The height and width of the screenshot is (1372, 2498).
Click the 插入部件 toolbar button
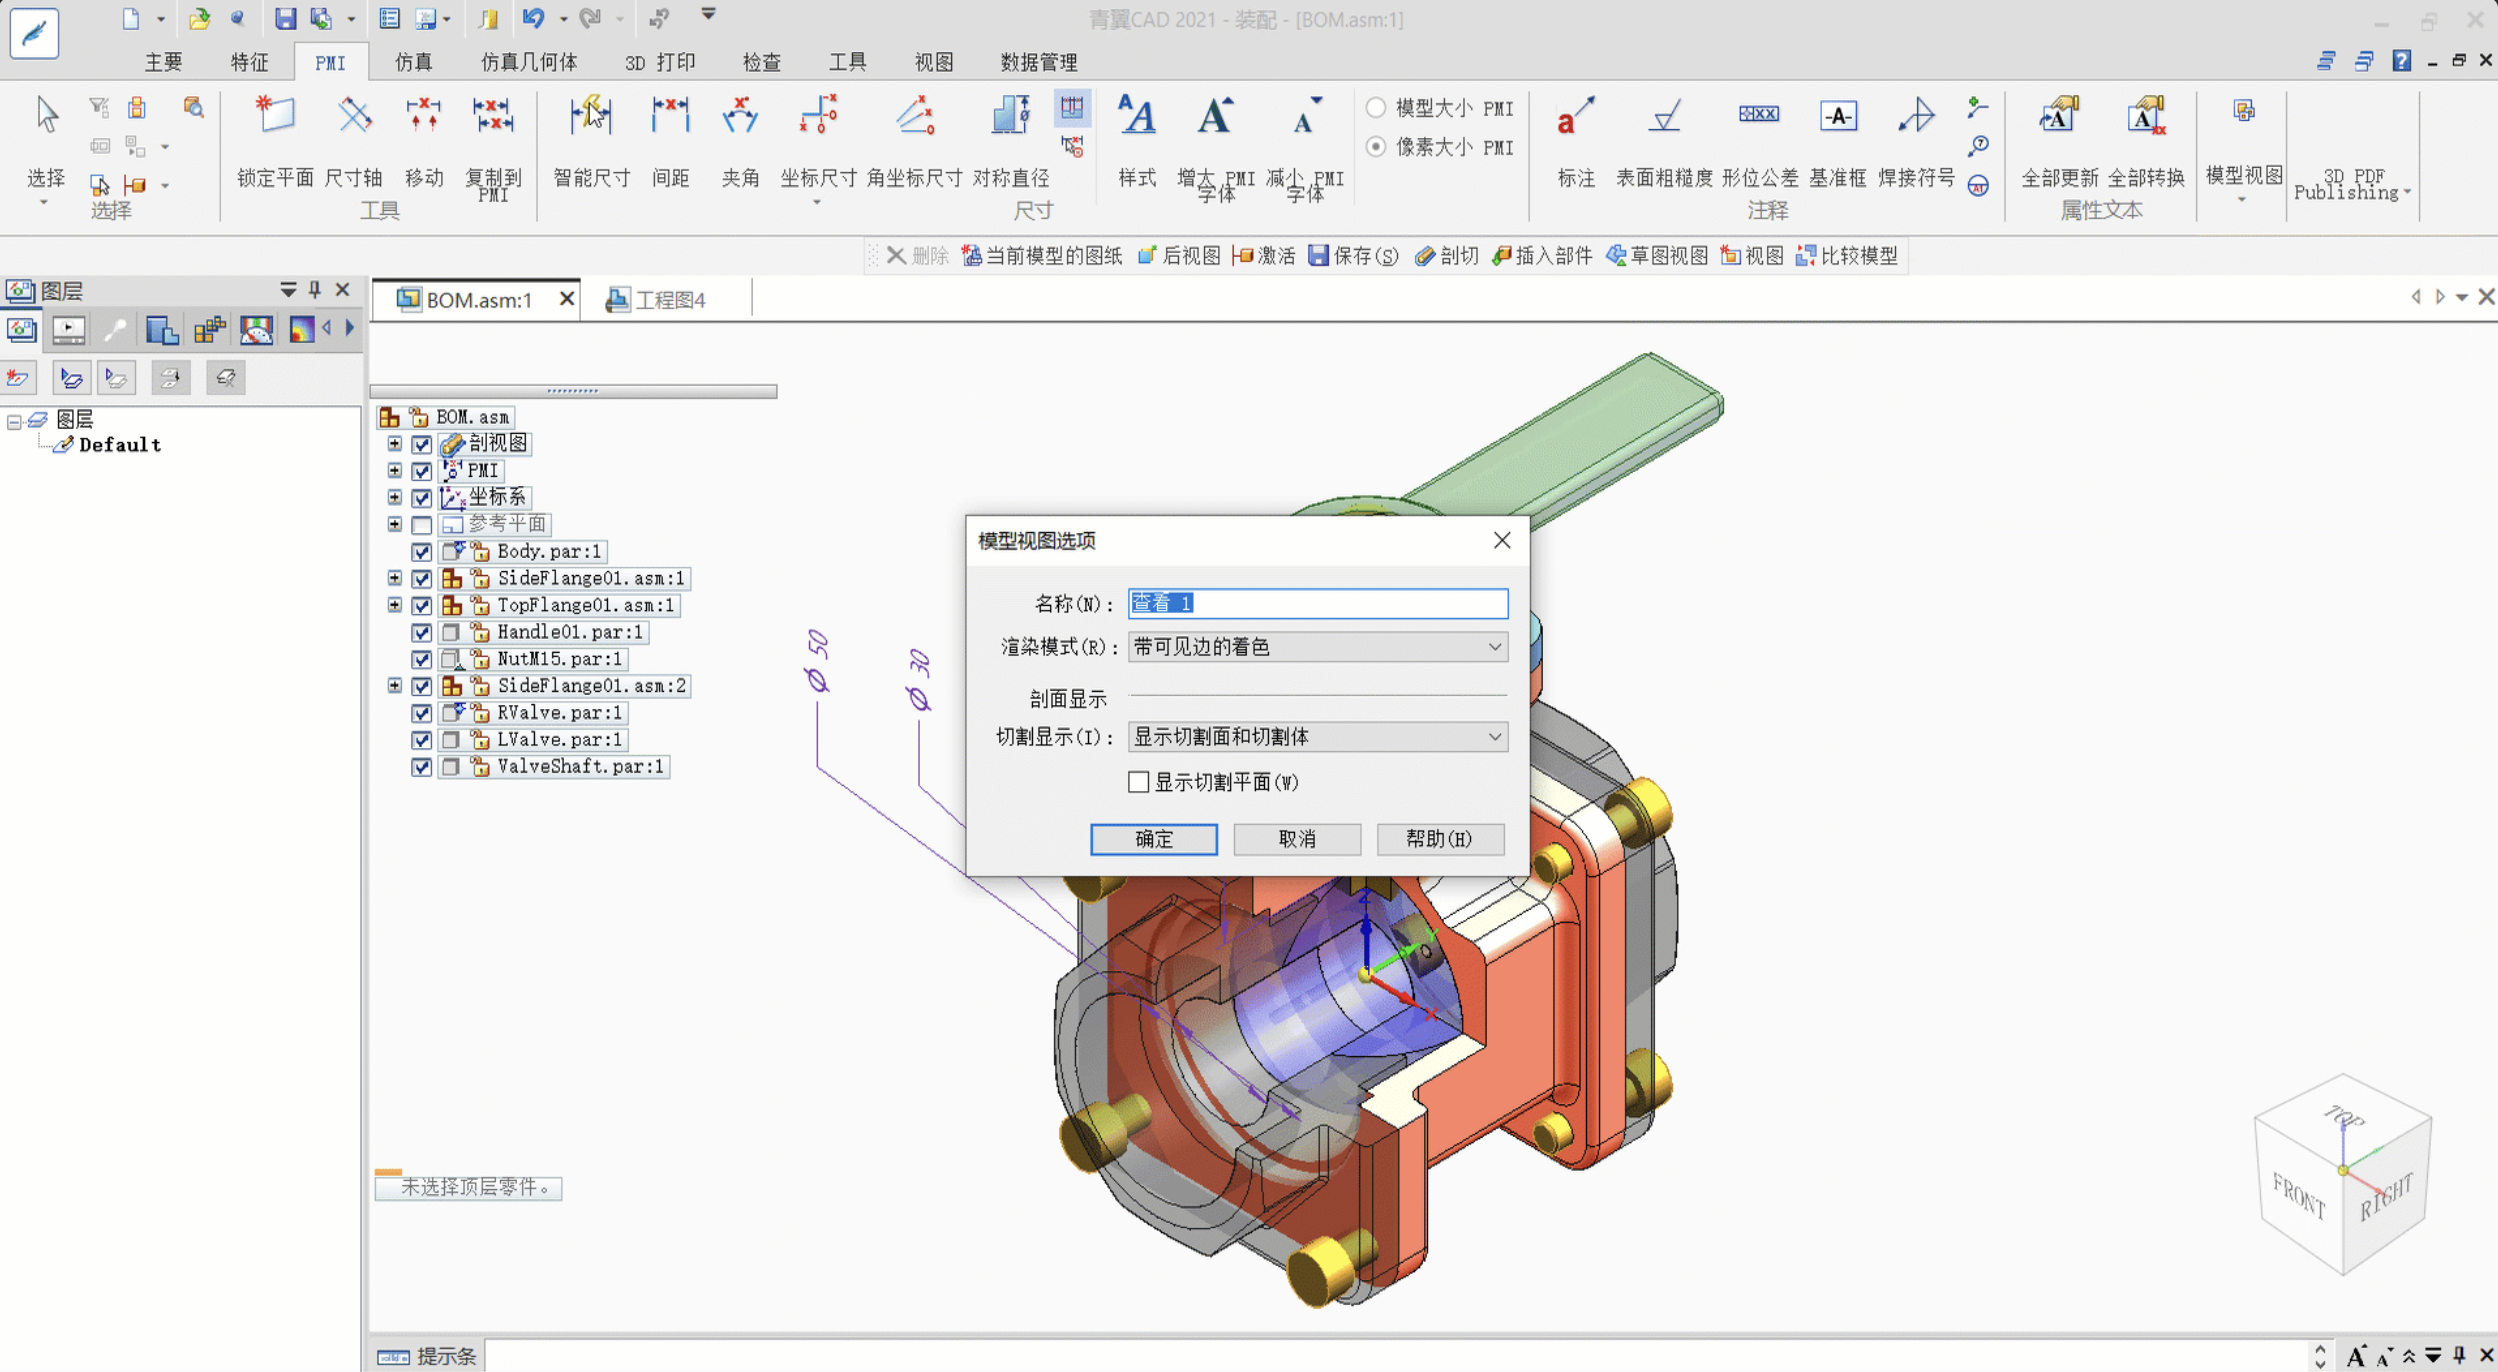click(1541, 256)
